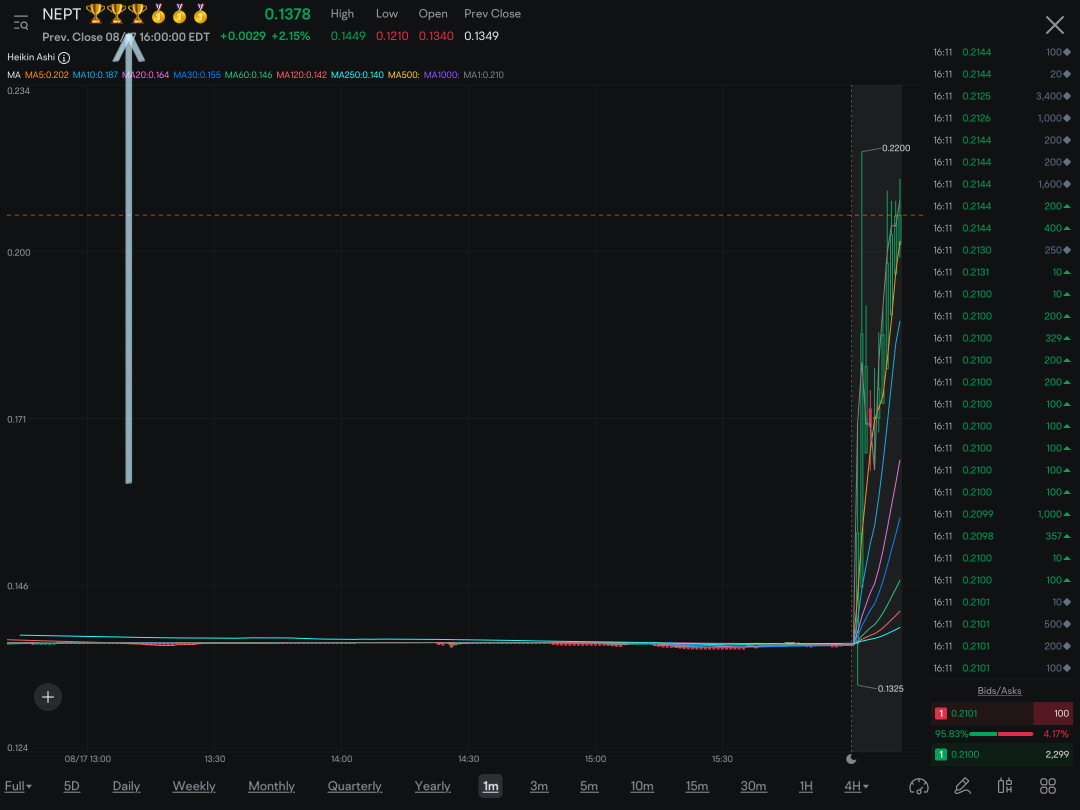Click the ask row at 0.2101

1002,714
